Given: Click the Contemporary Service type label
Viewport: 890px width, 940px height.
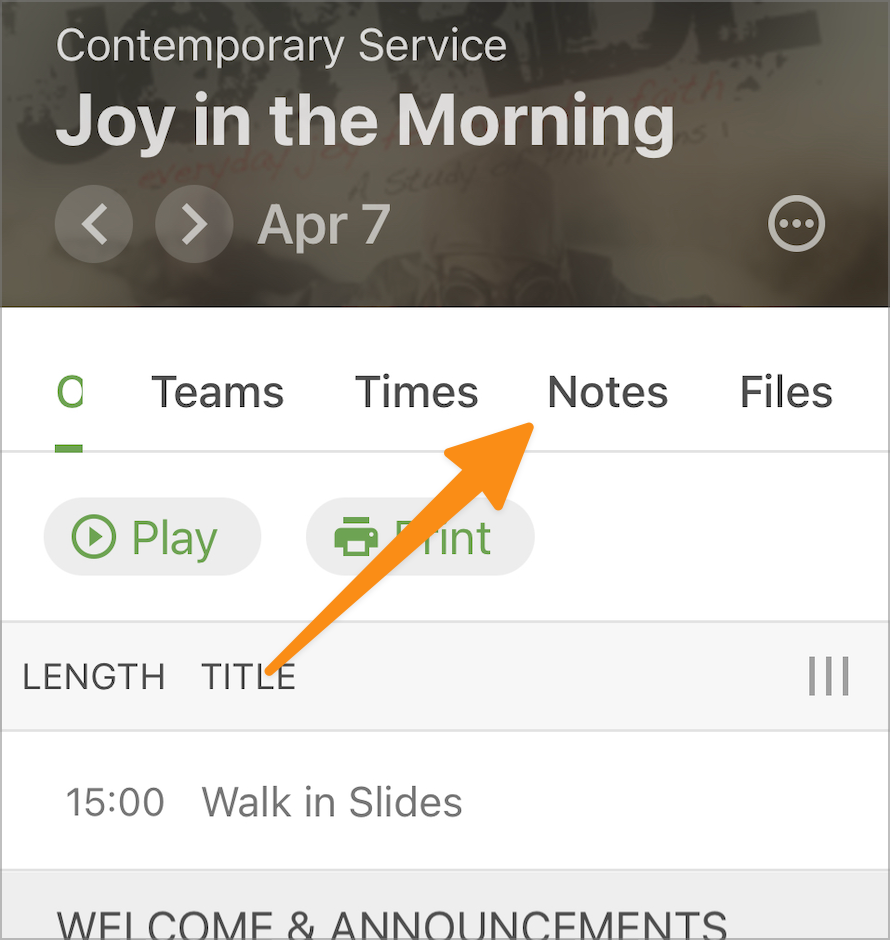Looking at the screenshot, I should [281, 46].
